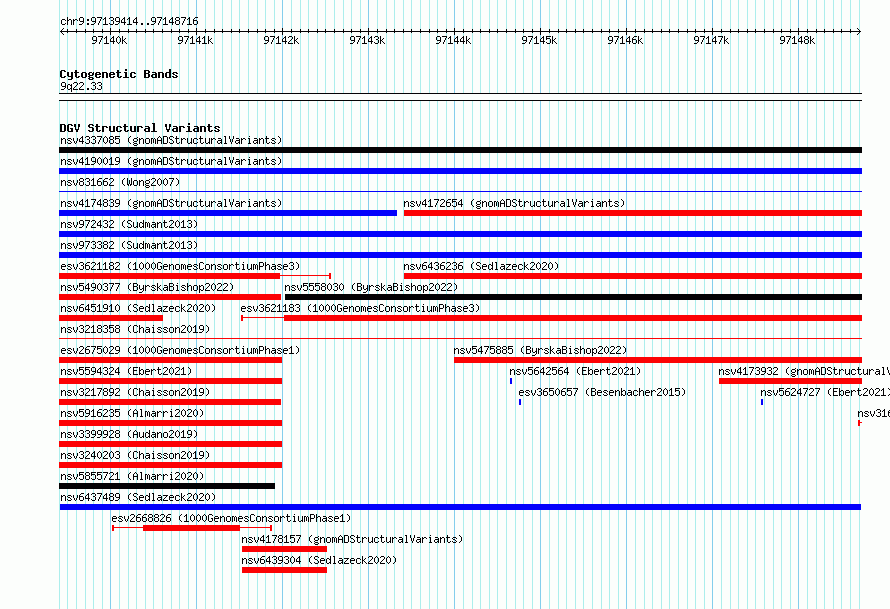Open nsv4173932 gnomAD variant label

804,371
